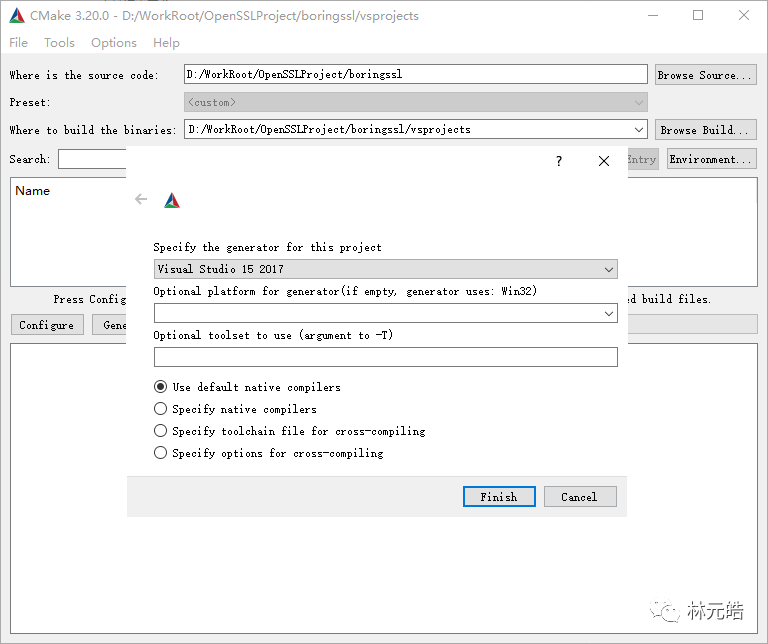The height and width of the screenshot is (644, 768).
Task: Expand the build binaries path dropdown
Action: click(x=639, y=130)
